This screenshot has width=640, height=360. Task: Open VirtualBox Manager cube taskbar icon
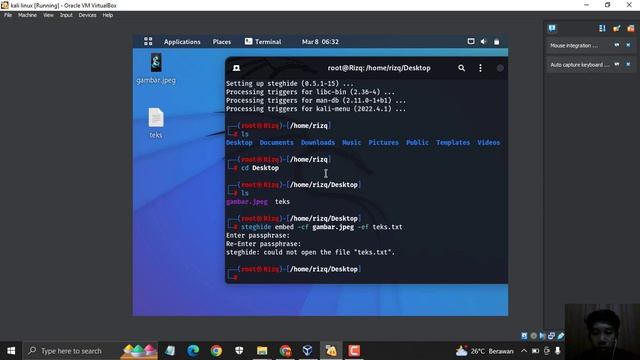point(308,351)
